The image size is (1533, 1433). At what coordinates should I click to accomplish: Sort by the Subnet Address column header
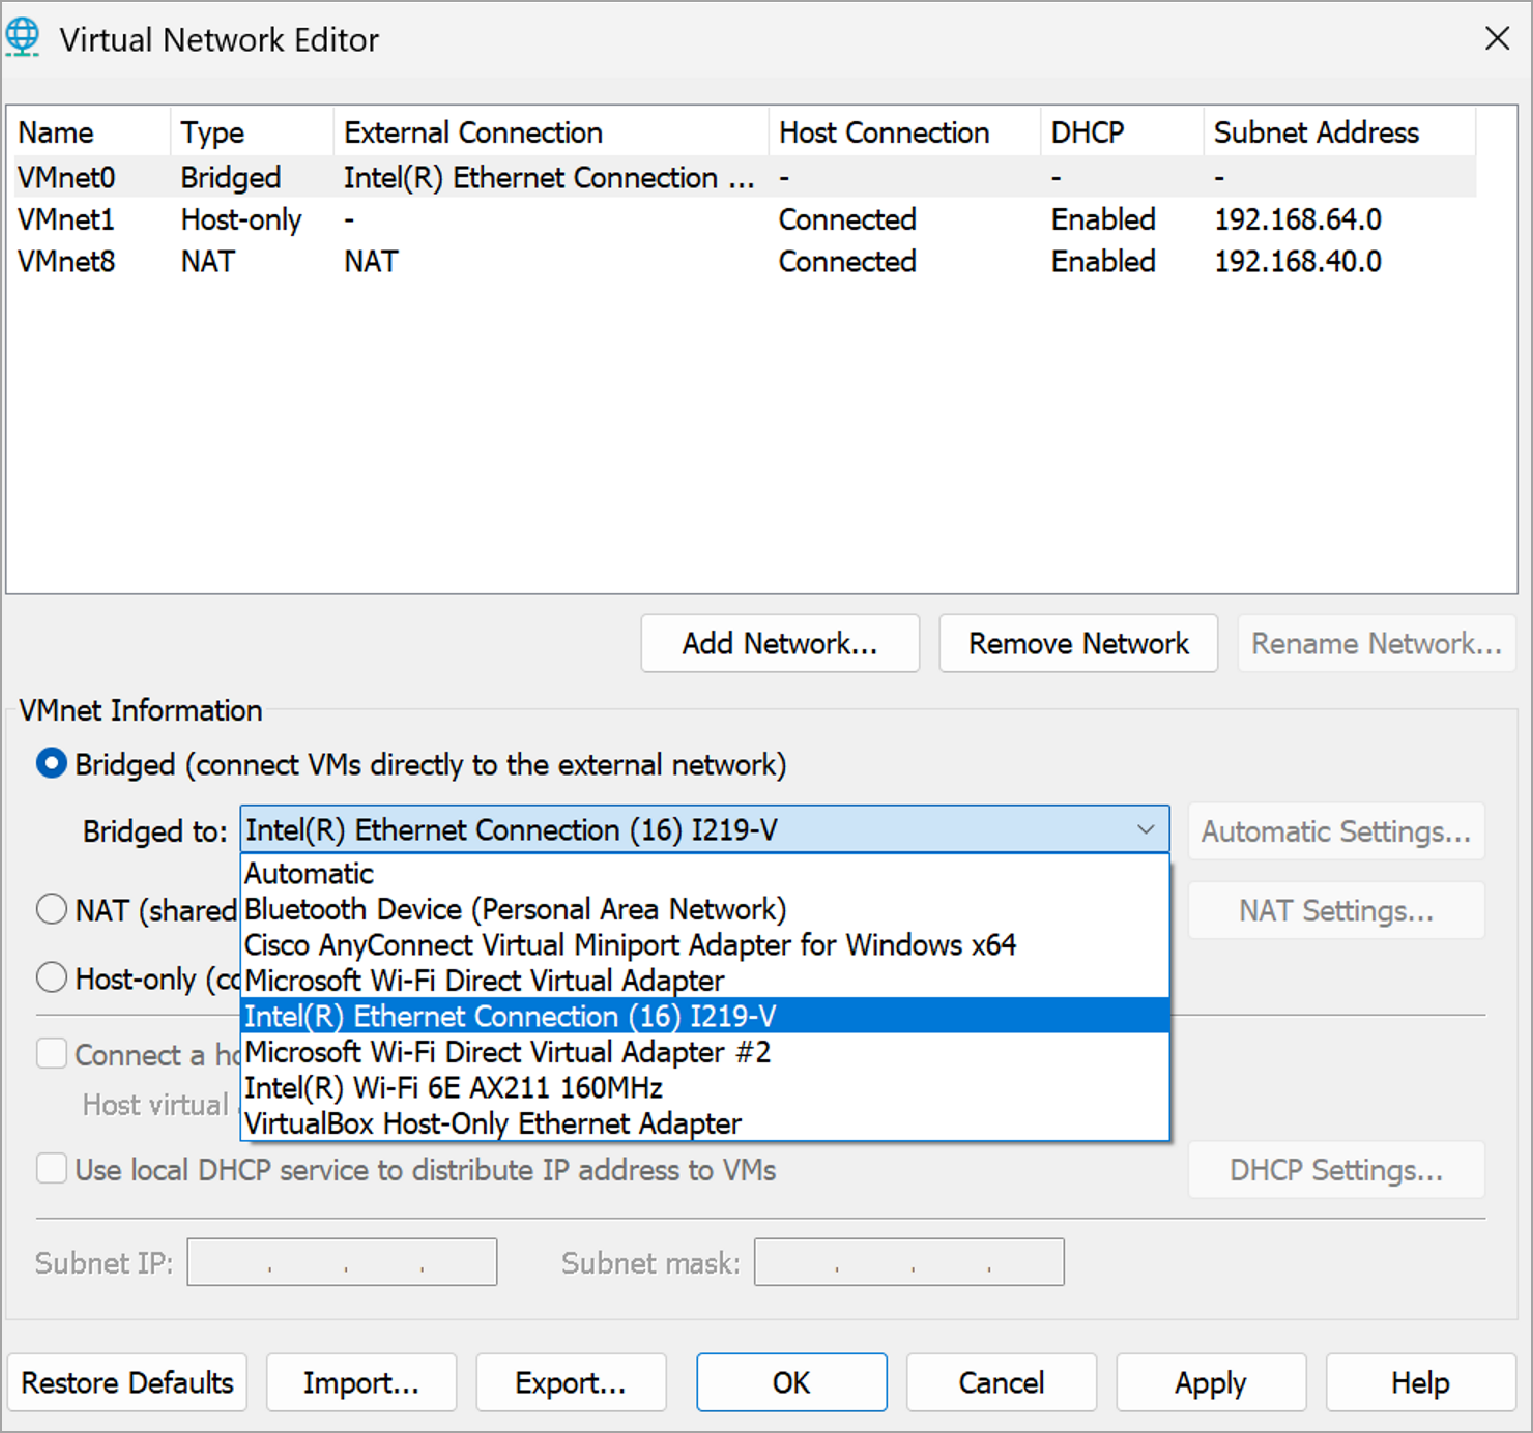1315,133
